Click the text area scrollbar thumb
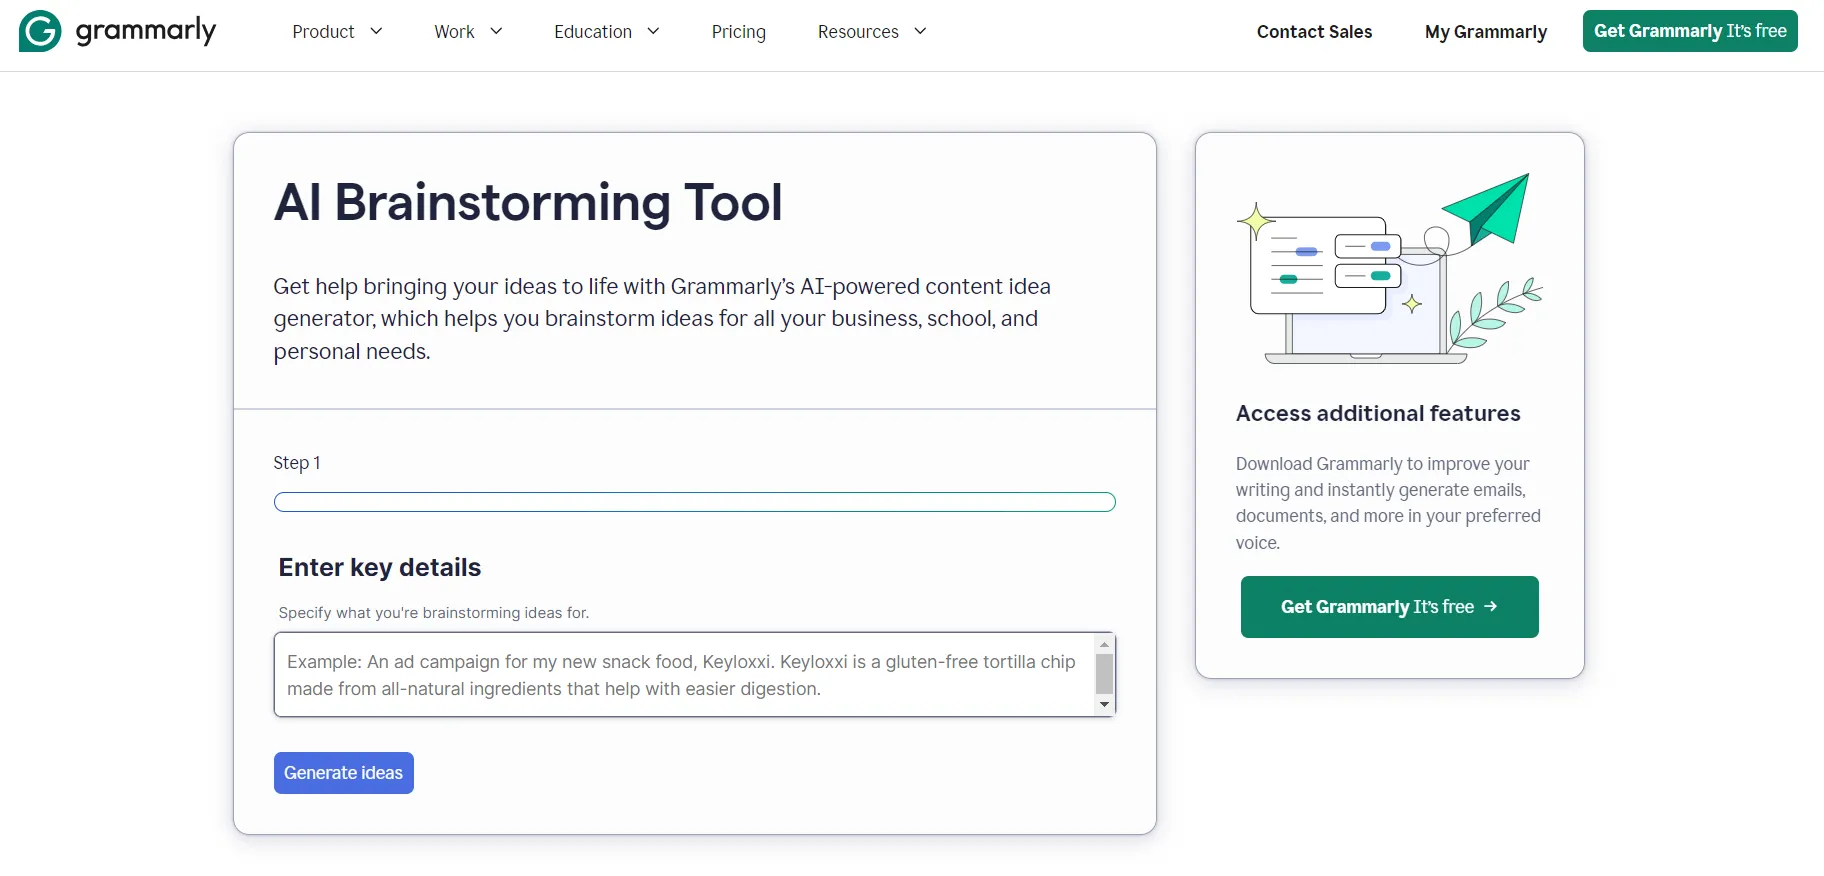The width and height of the screenshot is (1824, 876). tap(1104, 674)
